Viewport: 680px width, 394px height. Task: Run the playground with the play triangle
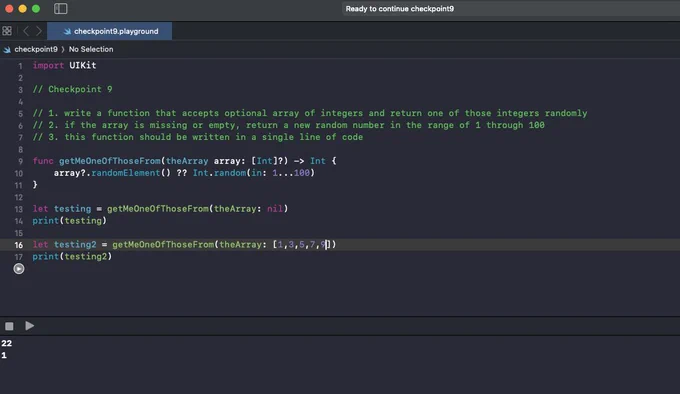point(29,326)
